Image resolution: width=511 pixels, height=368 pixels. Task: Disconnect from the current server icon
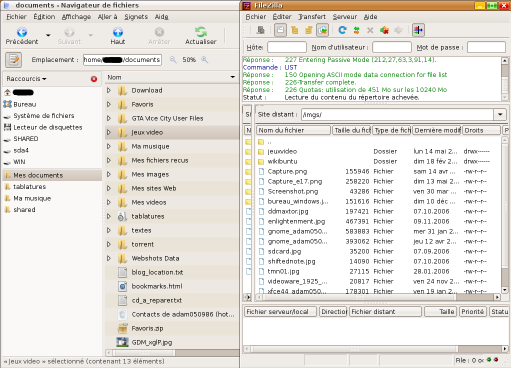coord(384,30)
